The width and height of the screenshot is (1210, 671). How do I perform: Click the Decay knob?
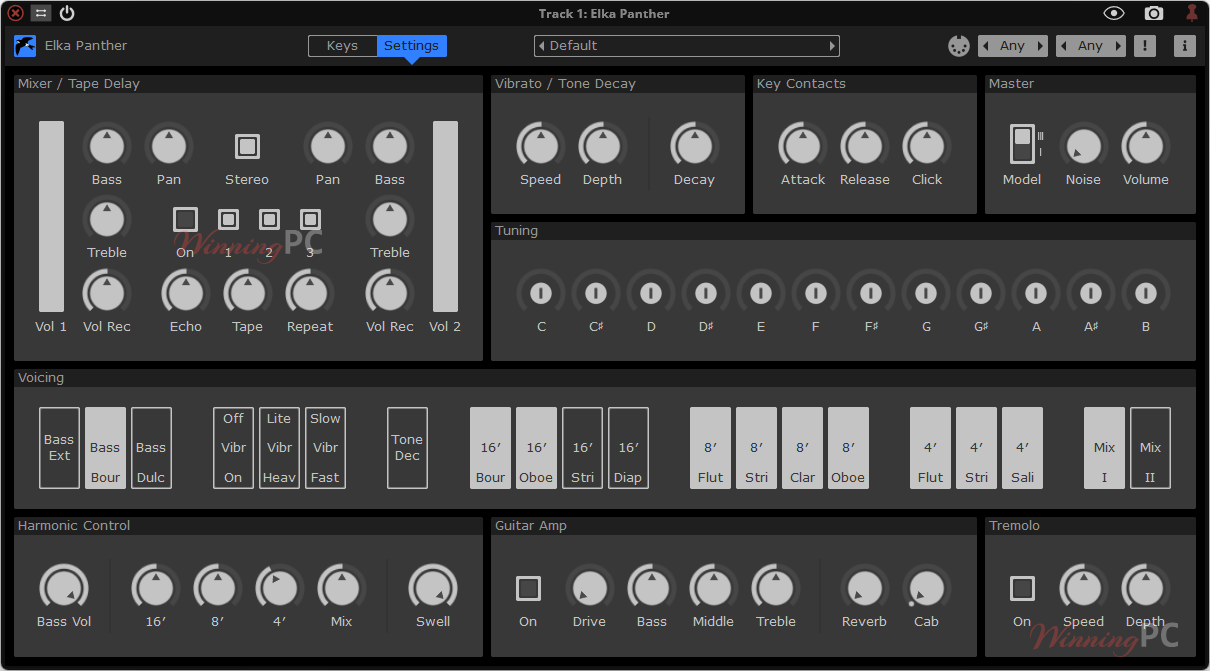(x=694, y=146)
